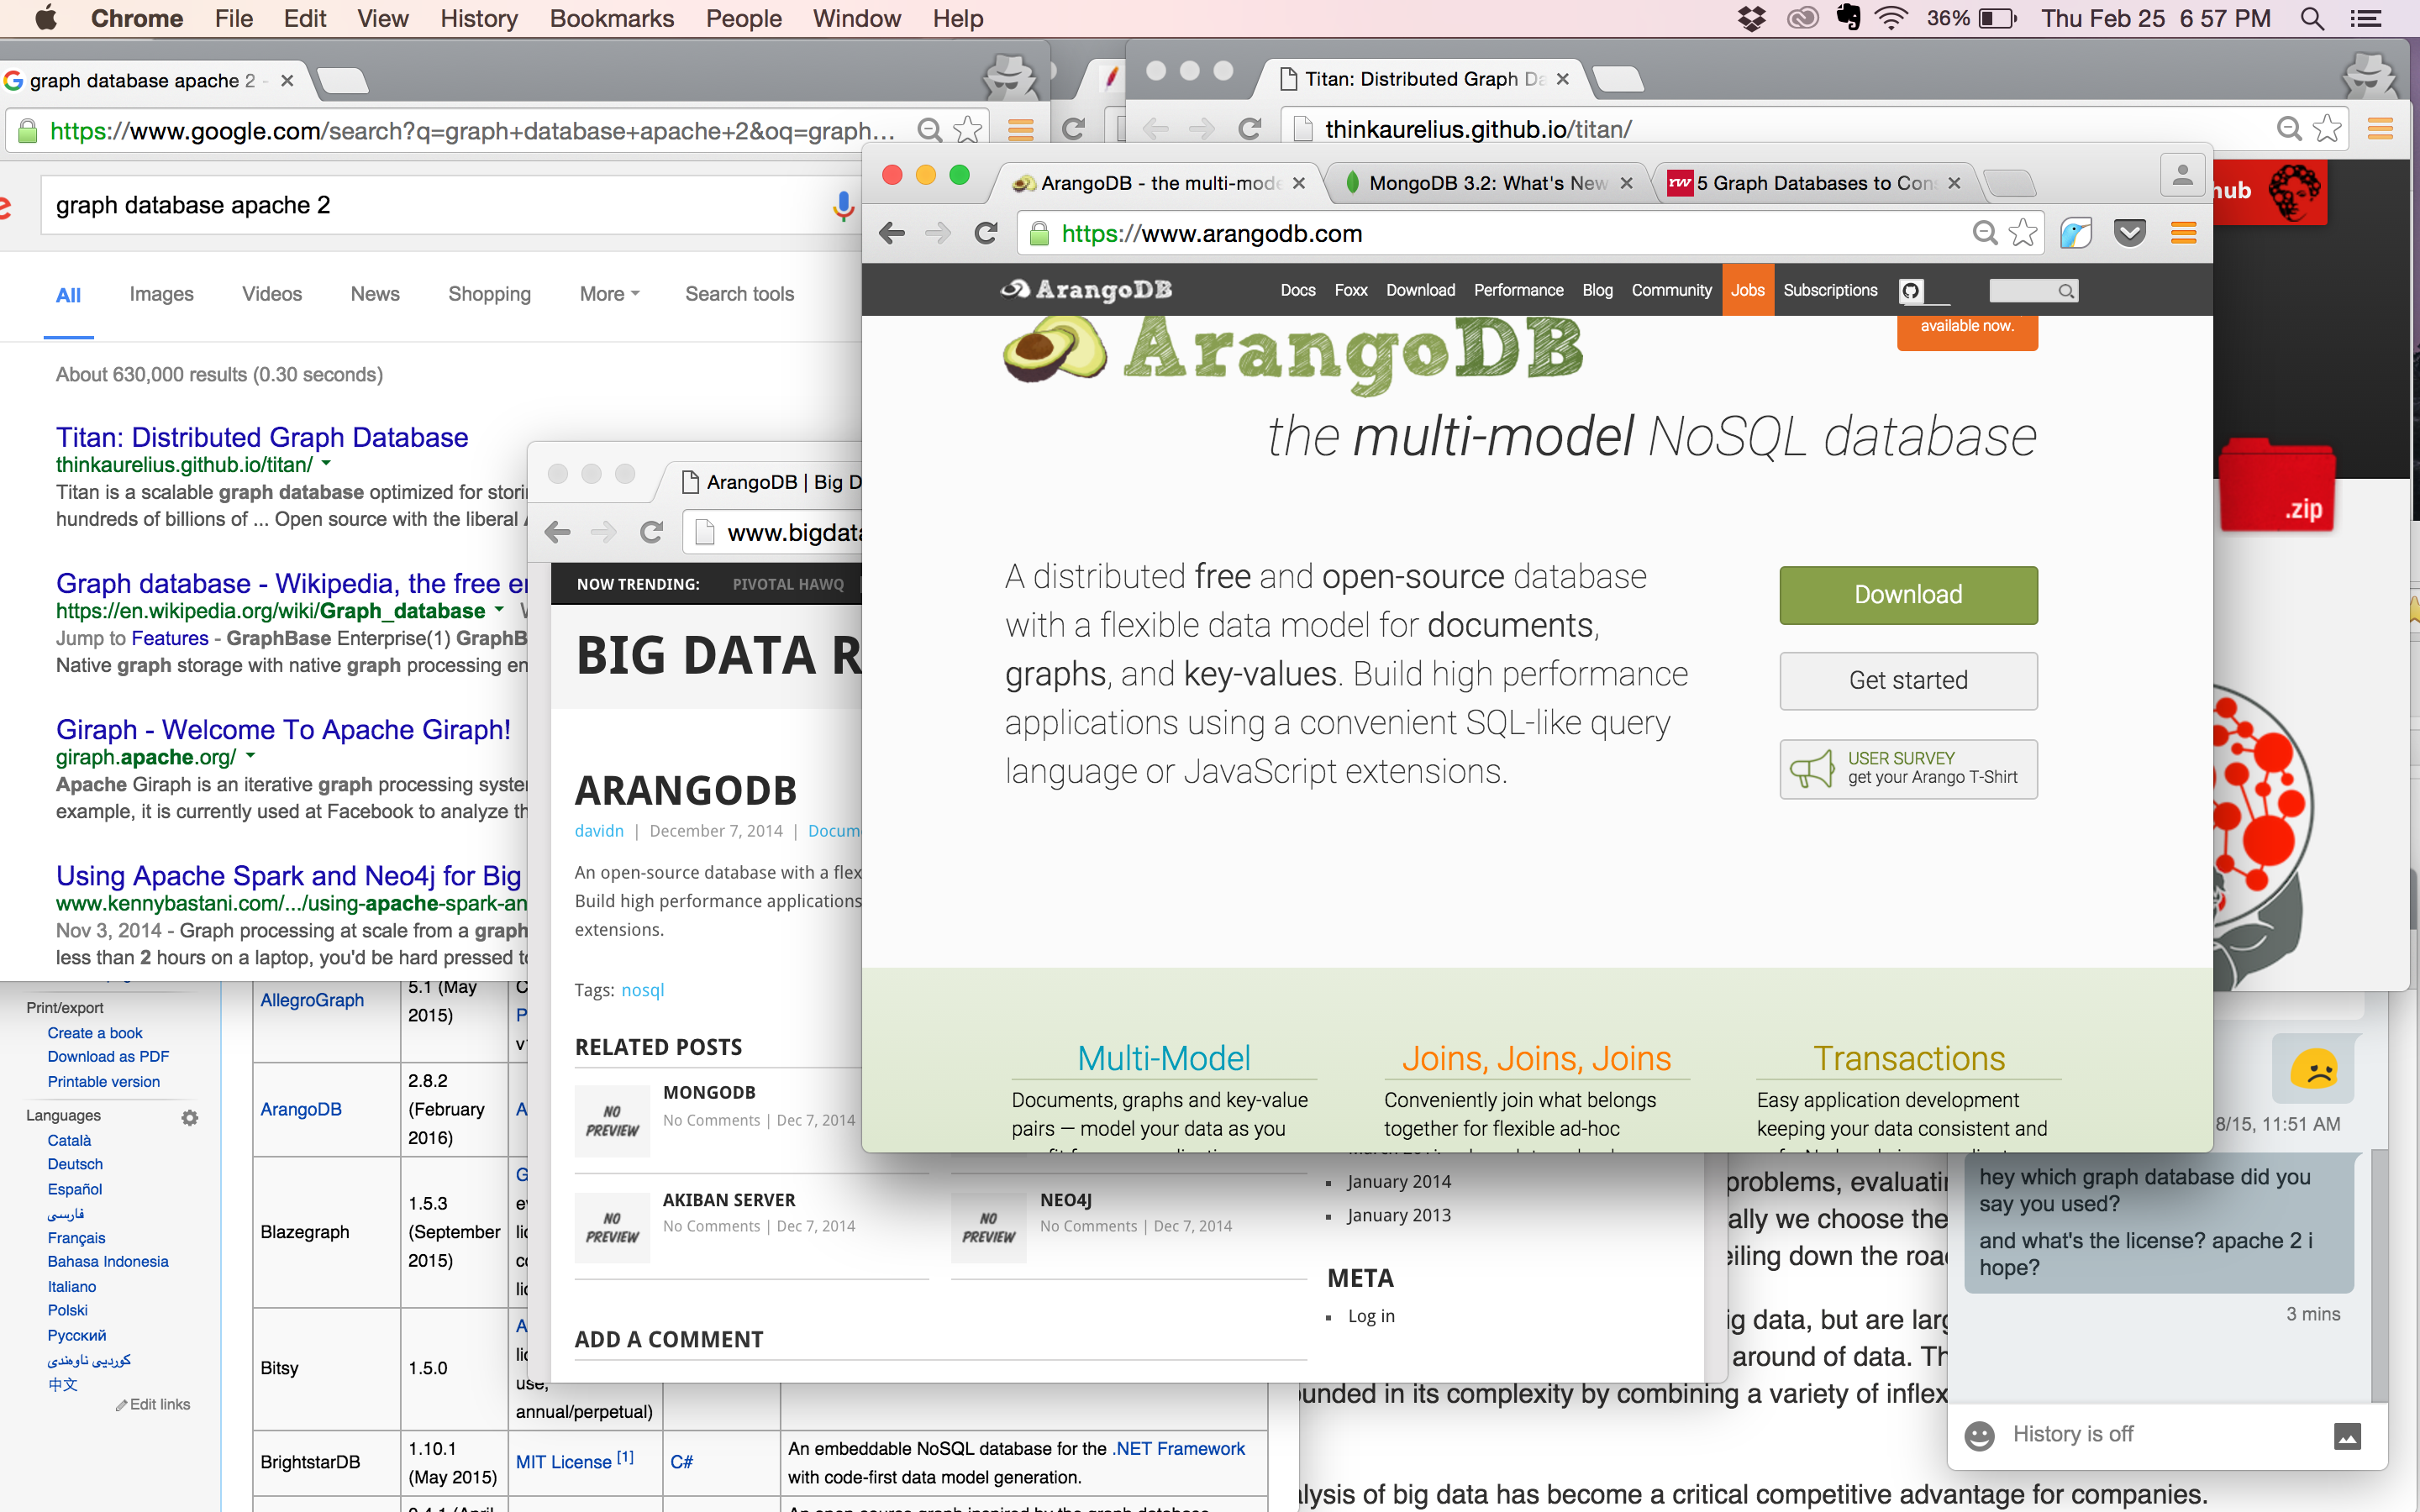
Task: Open Chrome hamburger menu in ArangoDB window
Action: (2184, 234)
